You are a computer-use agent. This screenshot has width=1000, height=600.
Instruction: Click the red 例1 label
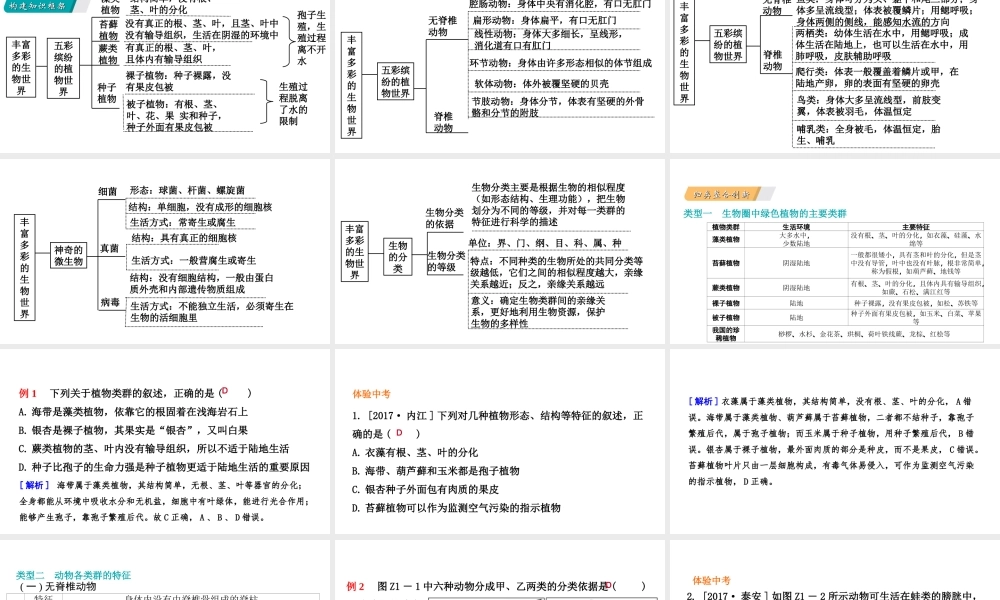(x=28, y=393)
